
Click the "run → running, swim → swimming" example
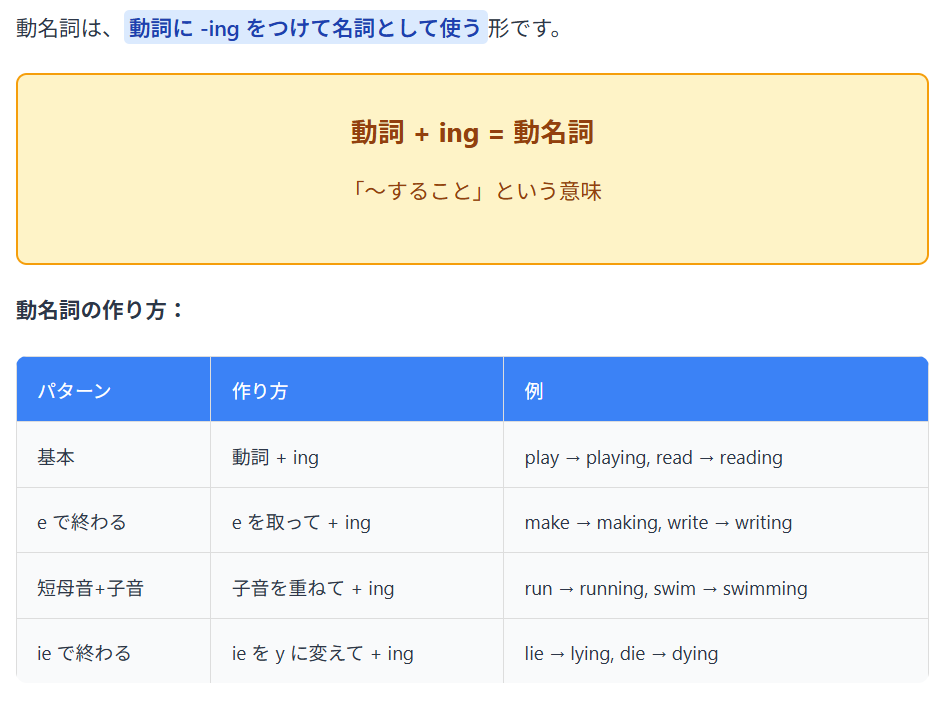click(x=665, y=588)
